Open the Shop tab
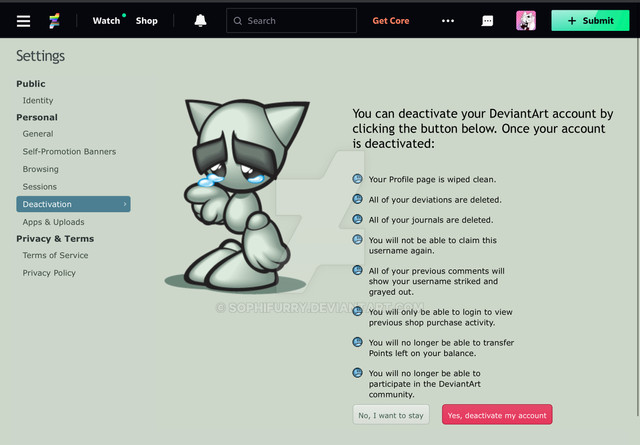Screen dimensions: 640x445 147,21
